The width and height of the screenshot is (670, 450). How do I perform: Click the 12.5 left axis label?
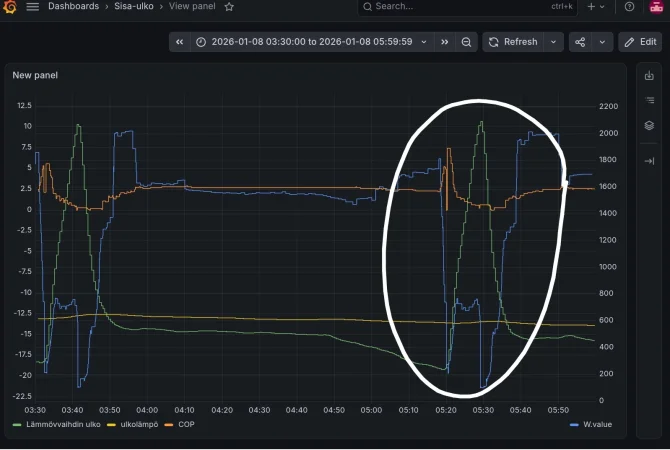(24, 105)
